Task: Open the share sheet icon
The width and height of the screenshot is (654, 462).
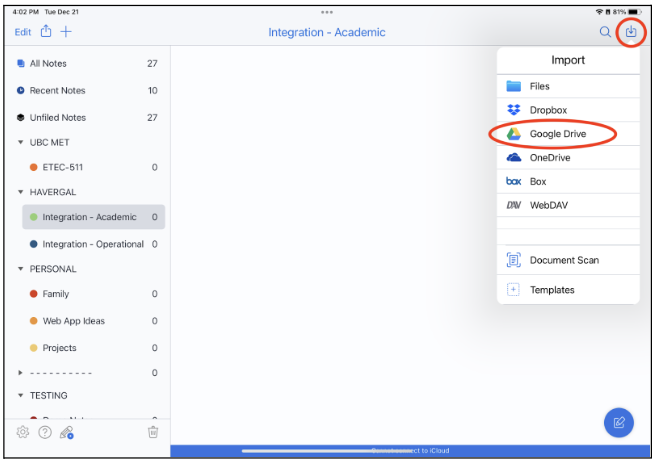Action: click(x=46, y=31)
